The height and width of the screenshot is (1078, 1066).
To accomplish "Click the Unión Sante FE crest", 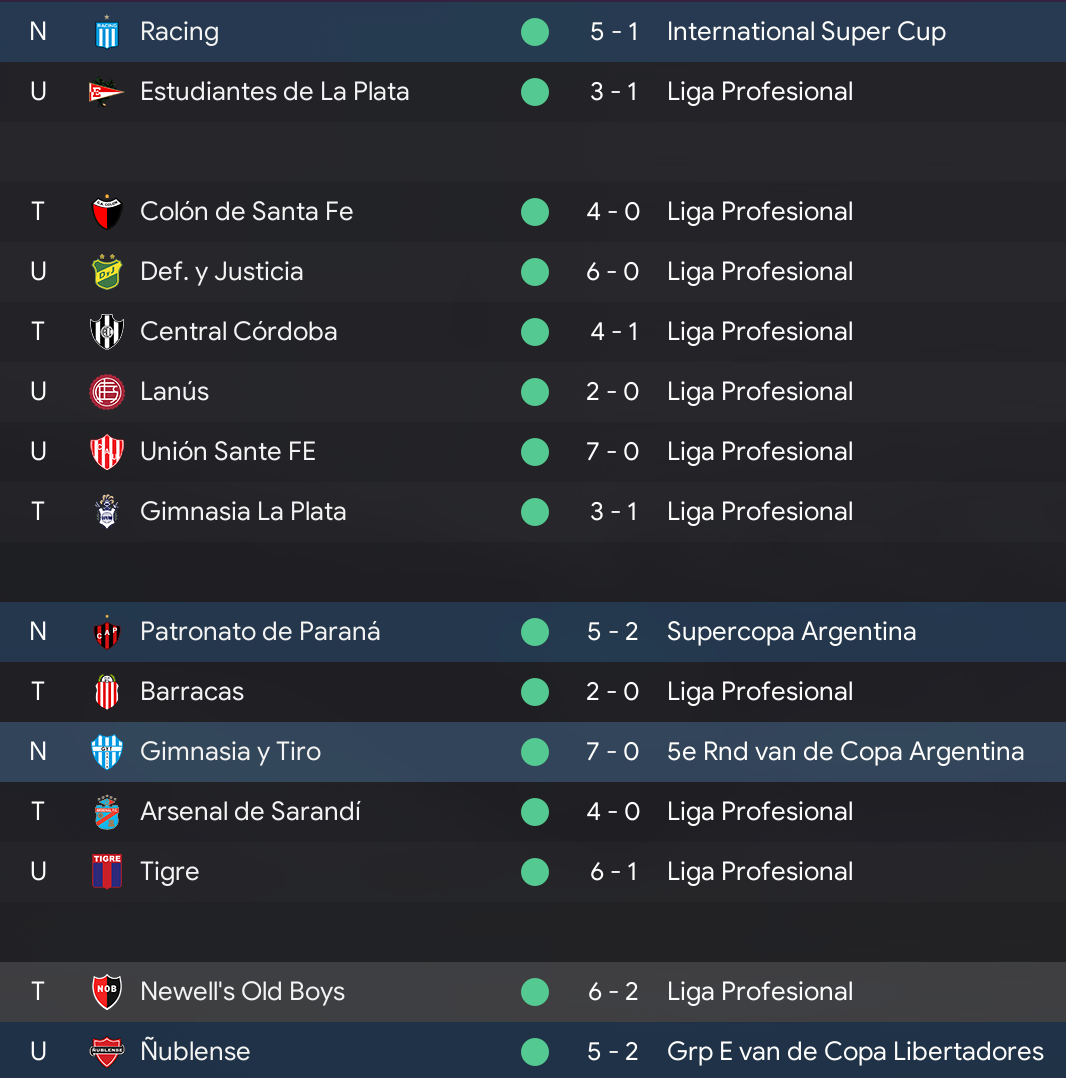I will [x=107, y=452].
